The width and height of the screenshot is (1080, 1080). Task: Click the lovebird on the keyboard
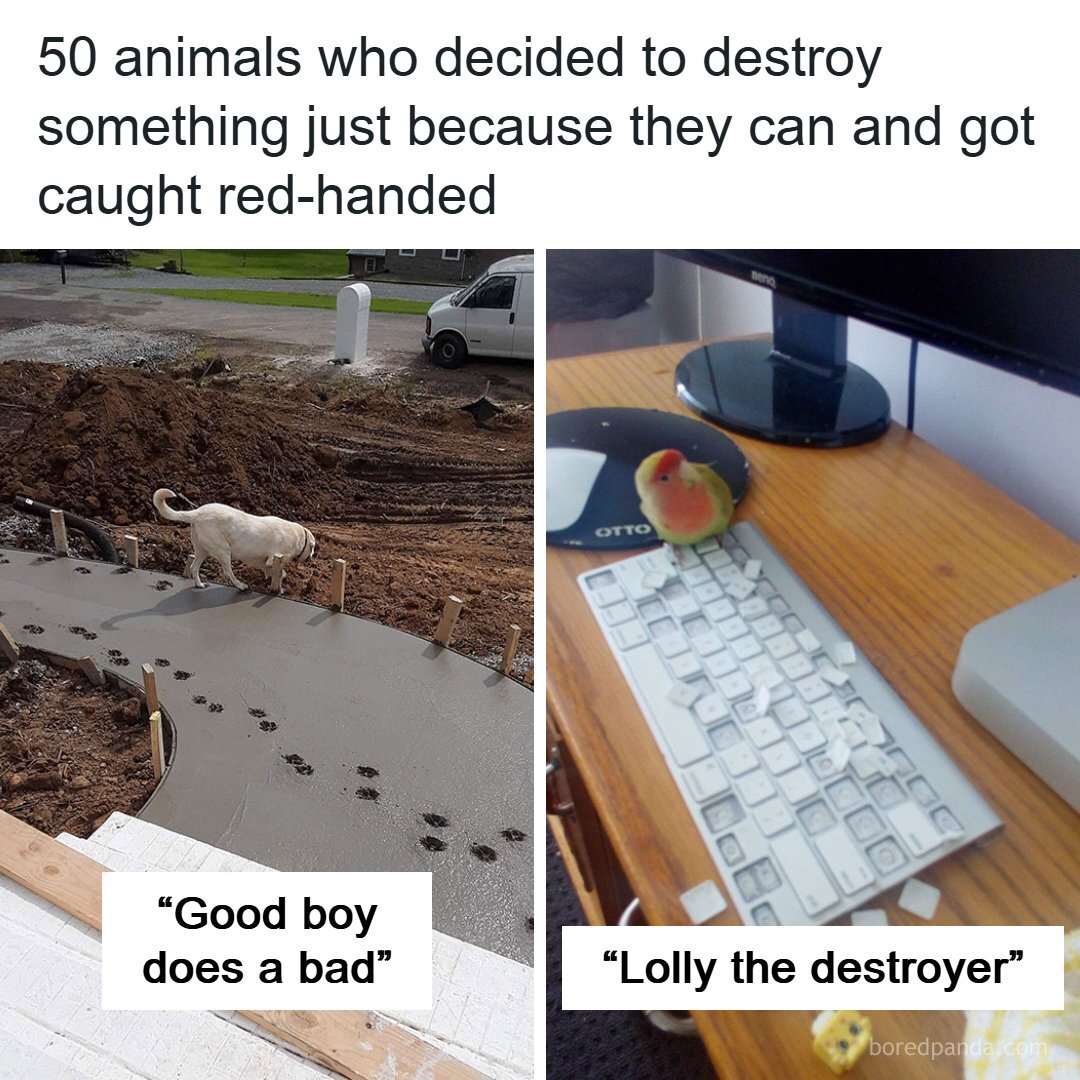click(x=684, y=496)
